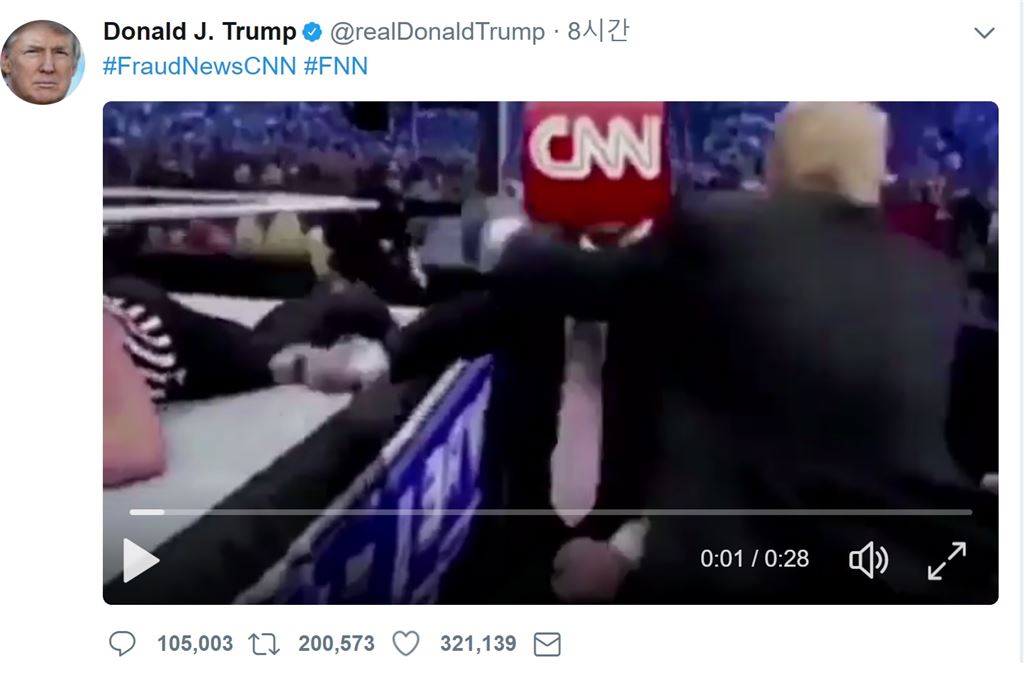
Task: Send the tweet via the envelope icon
Action: [547, 644]
